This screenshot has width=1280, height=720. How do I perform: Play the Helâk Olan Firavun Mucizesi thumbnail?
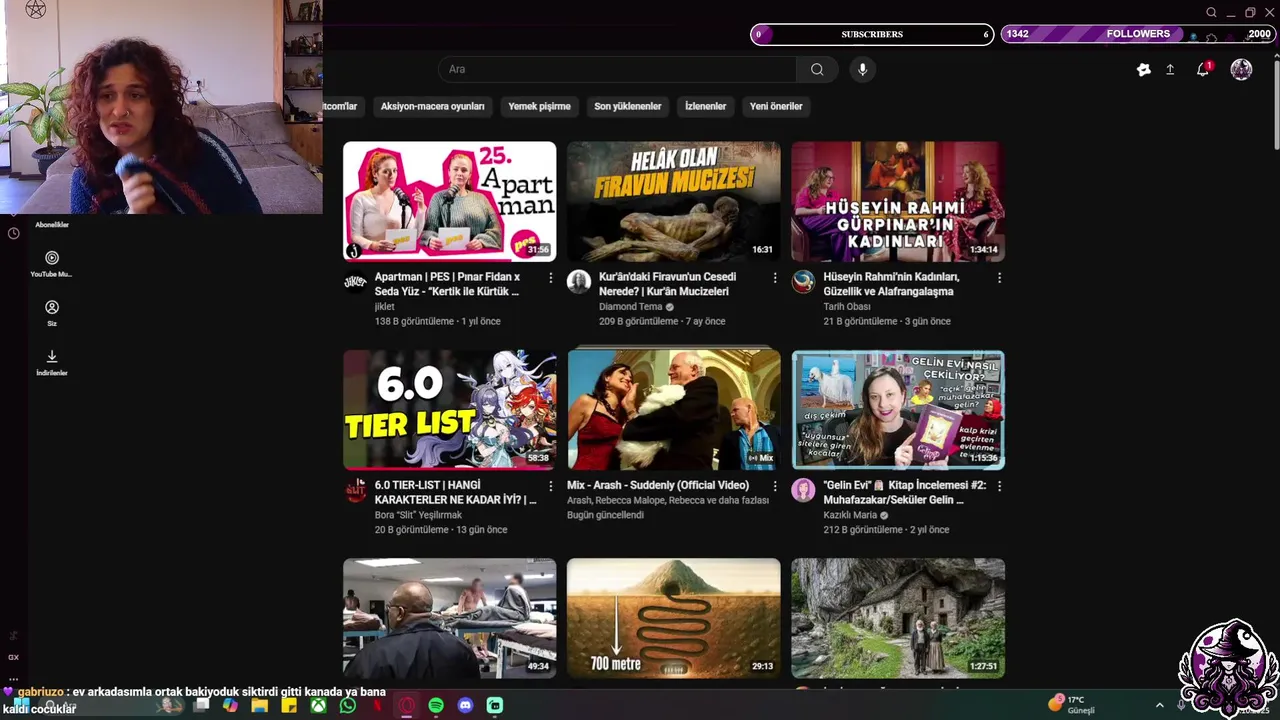point(674,201)
